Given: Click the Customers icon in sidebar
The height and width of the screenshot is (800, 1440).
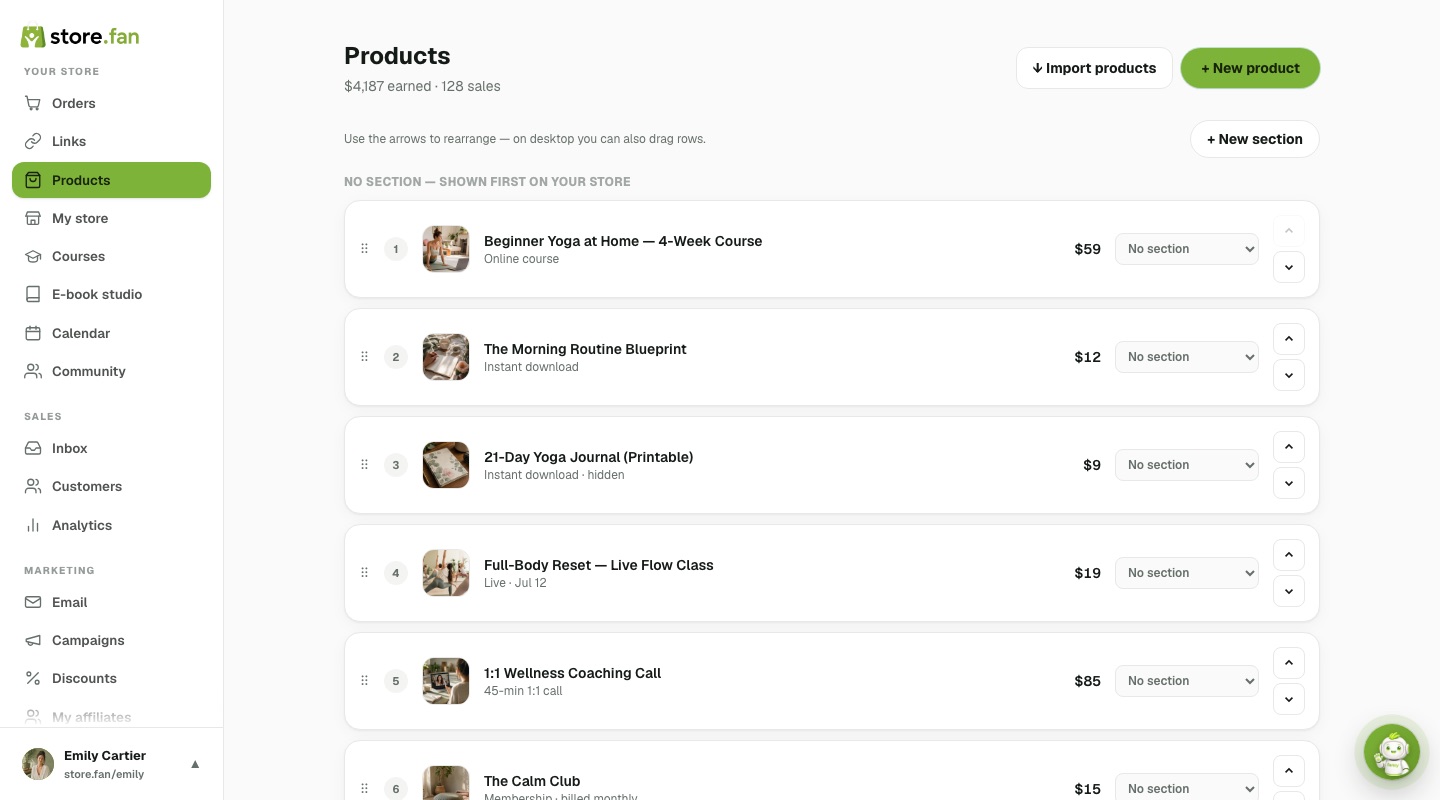Looking at the screenshot, I should point(33,486).
